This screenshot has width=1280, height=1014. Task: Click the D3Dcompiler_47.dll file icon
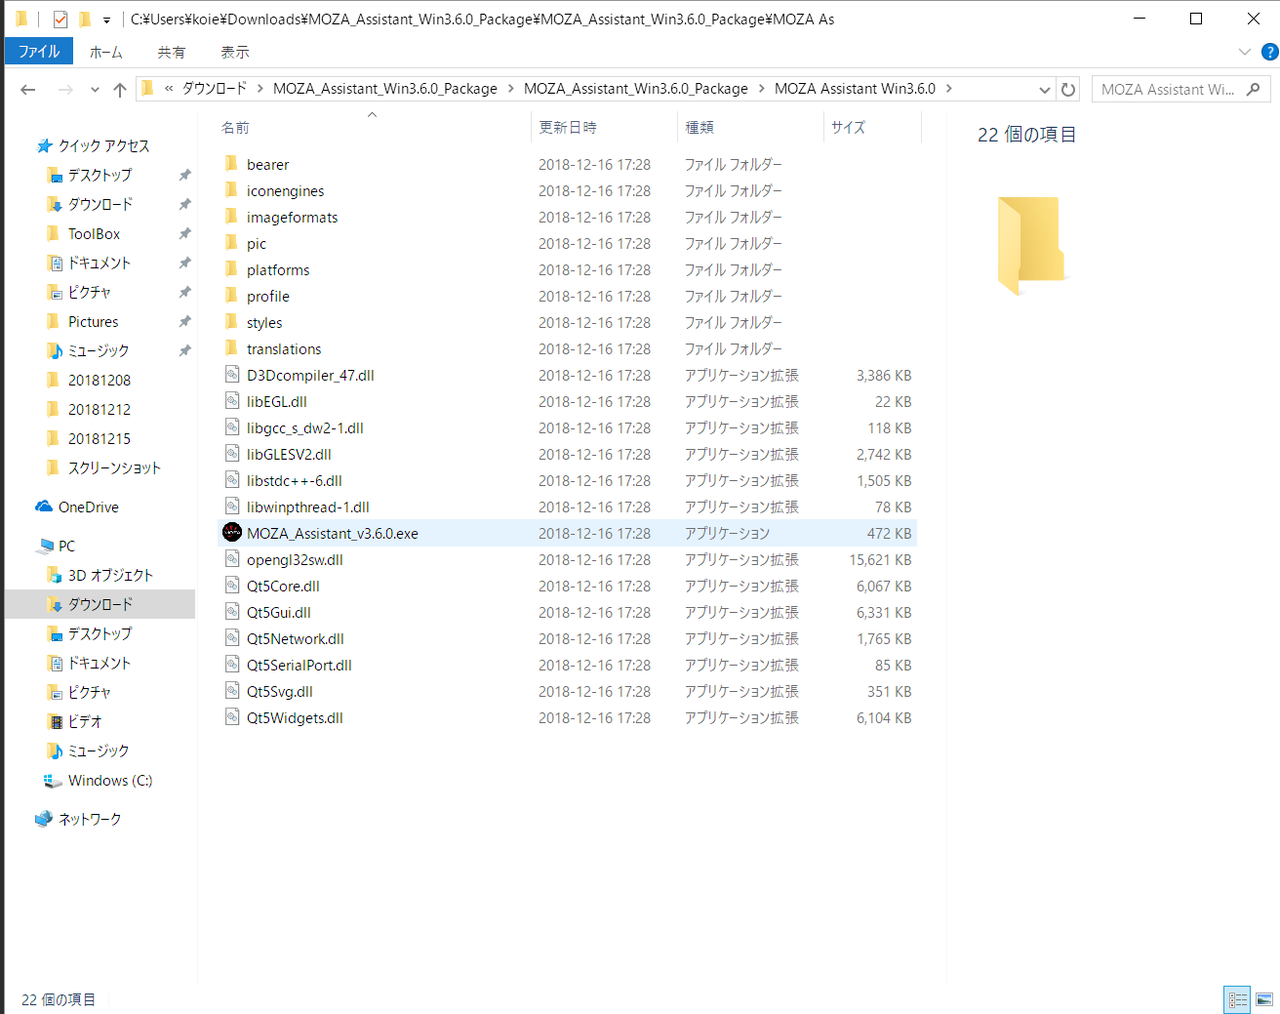click(232, 374)
